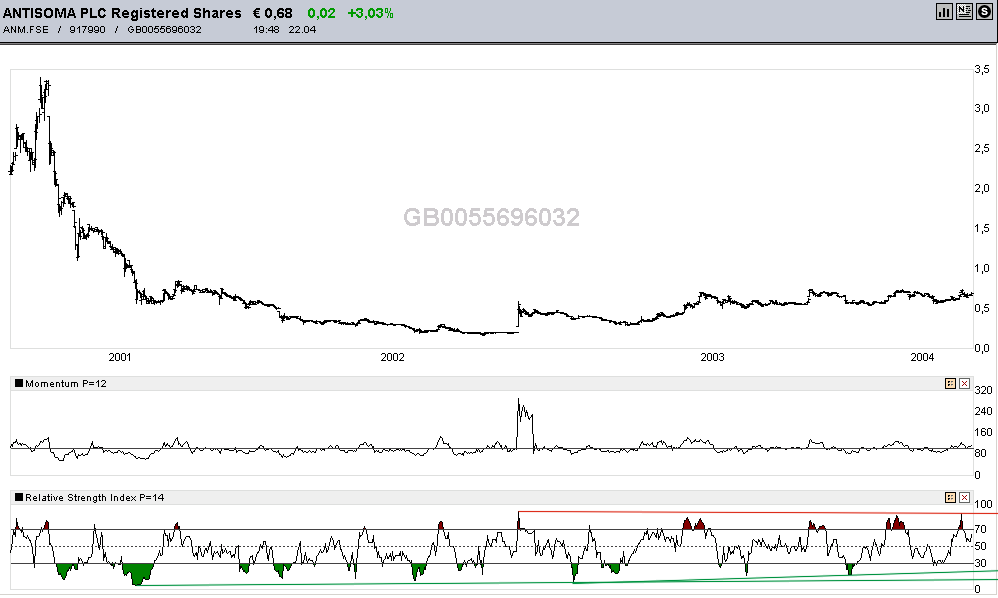
Task: Click the 917990 security number
Action: point(87,29)
